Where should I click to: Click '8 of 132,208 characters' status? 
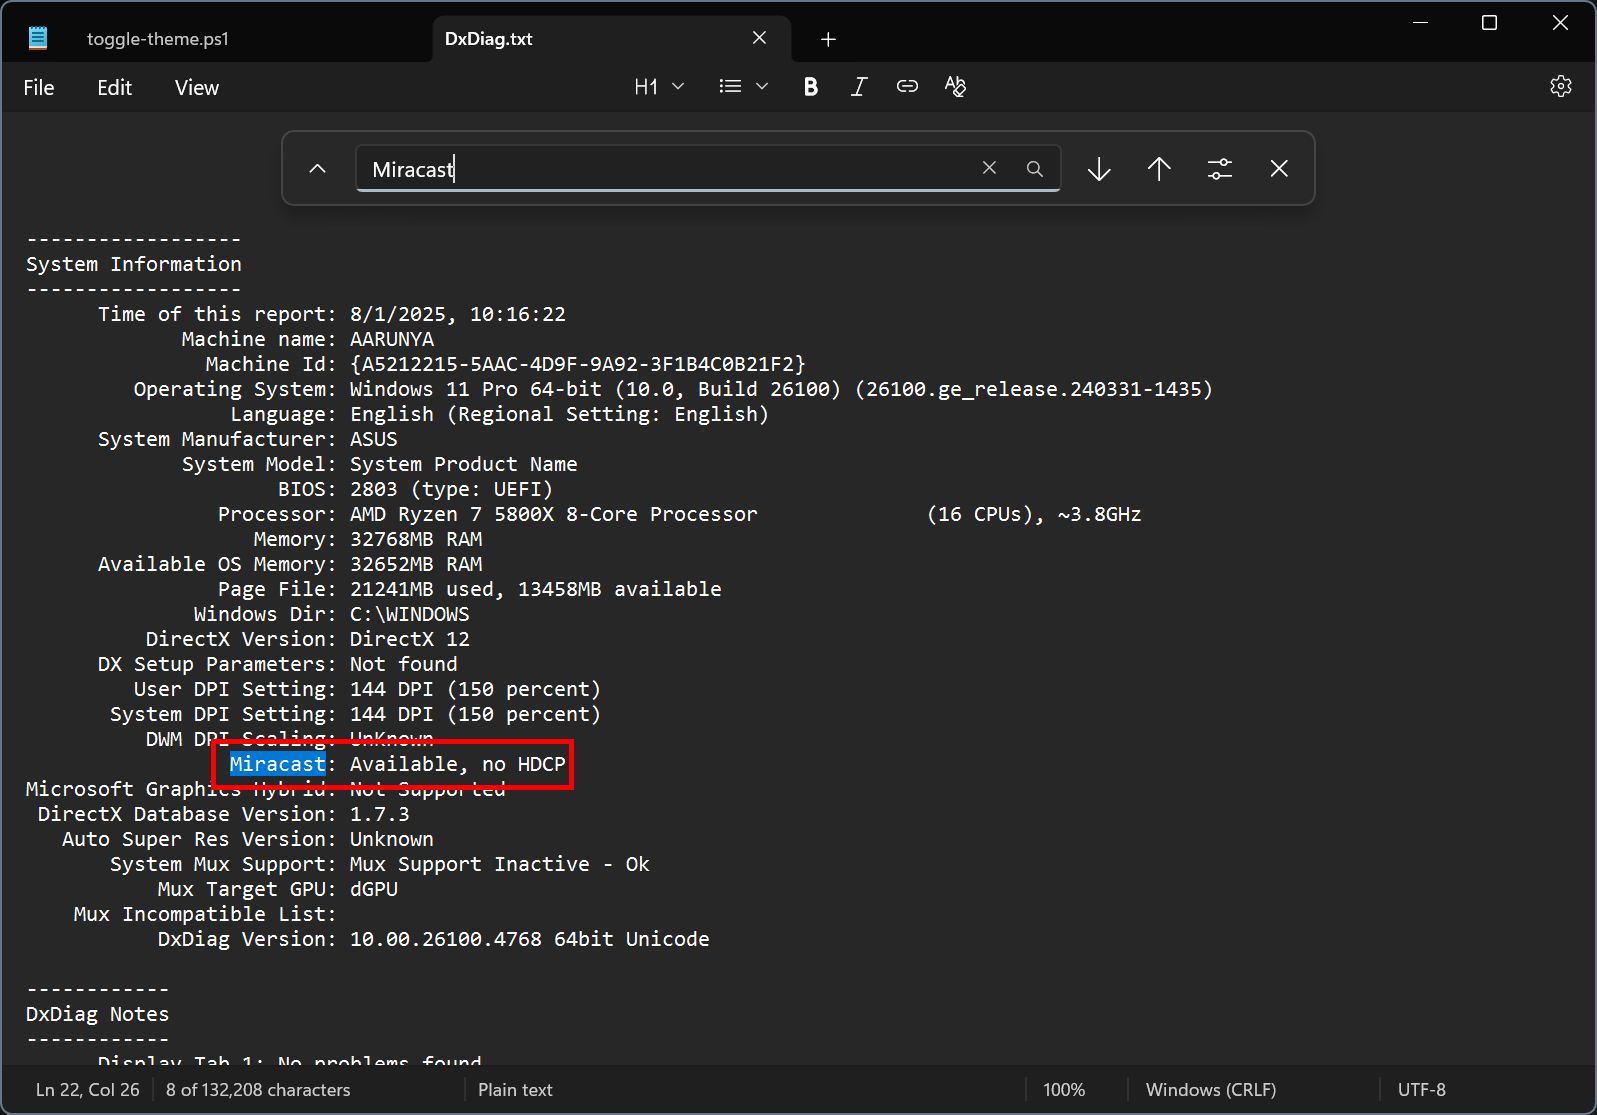point(258,1090)
